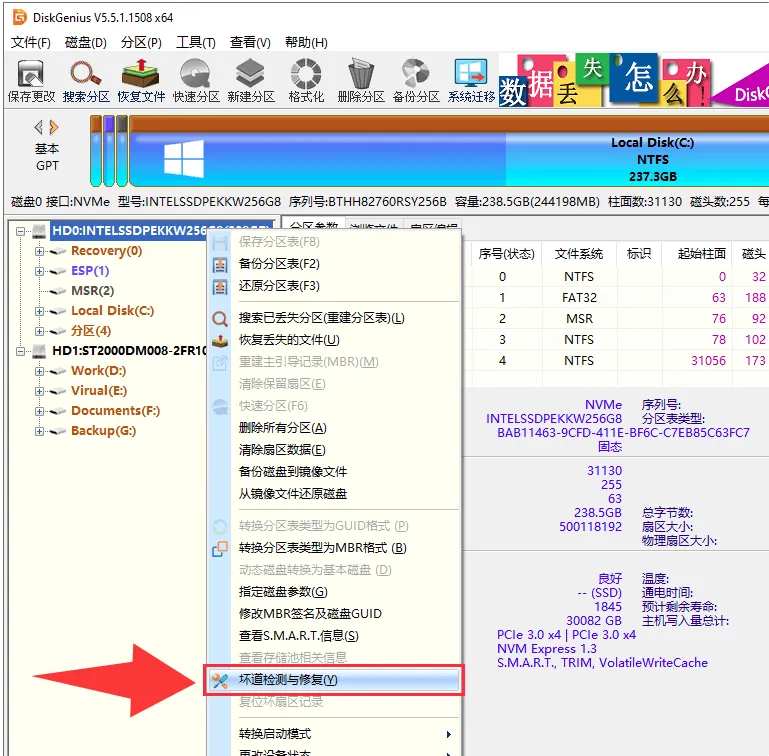Select Documents(F:) in the disk tree

tap(116, 411)
